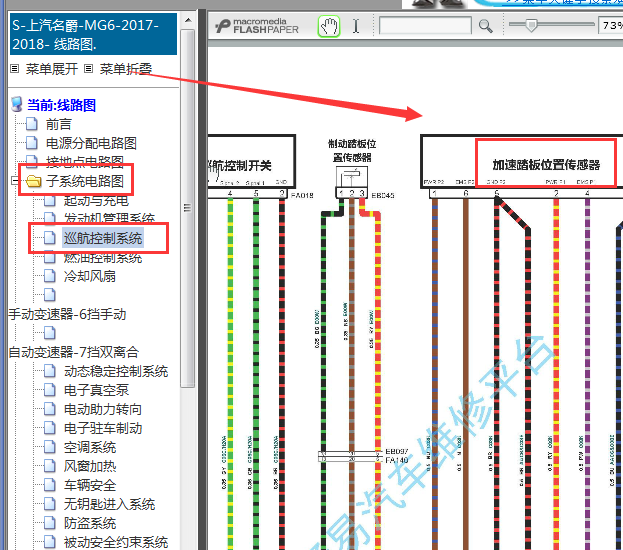Open the 电动助力转向 tree item
Viewport: 623px width, 550px height.
point(103,409)
